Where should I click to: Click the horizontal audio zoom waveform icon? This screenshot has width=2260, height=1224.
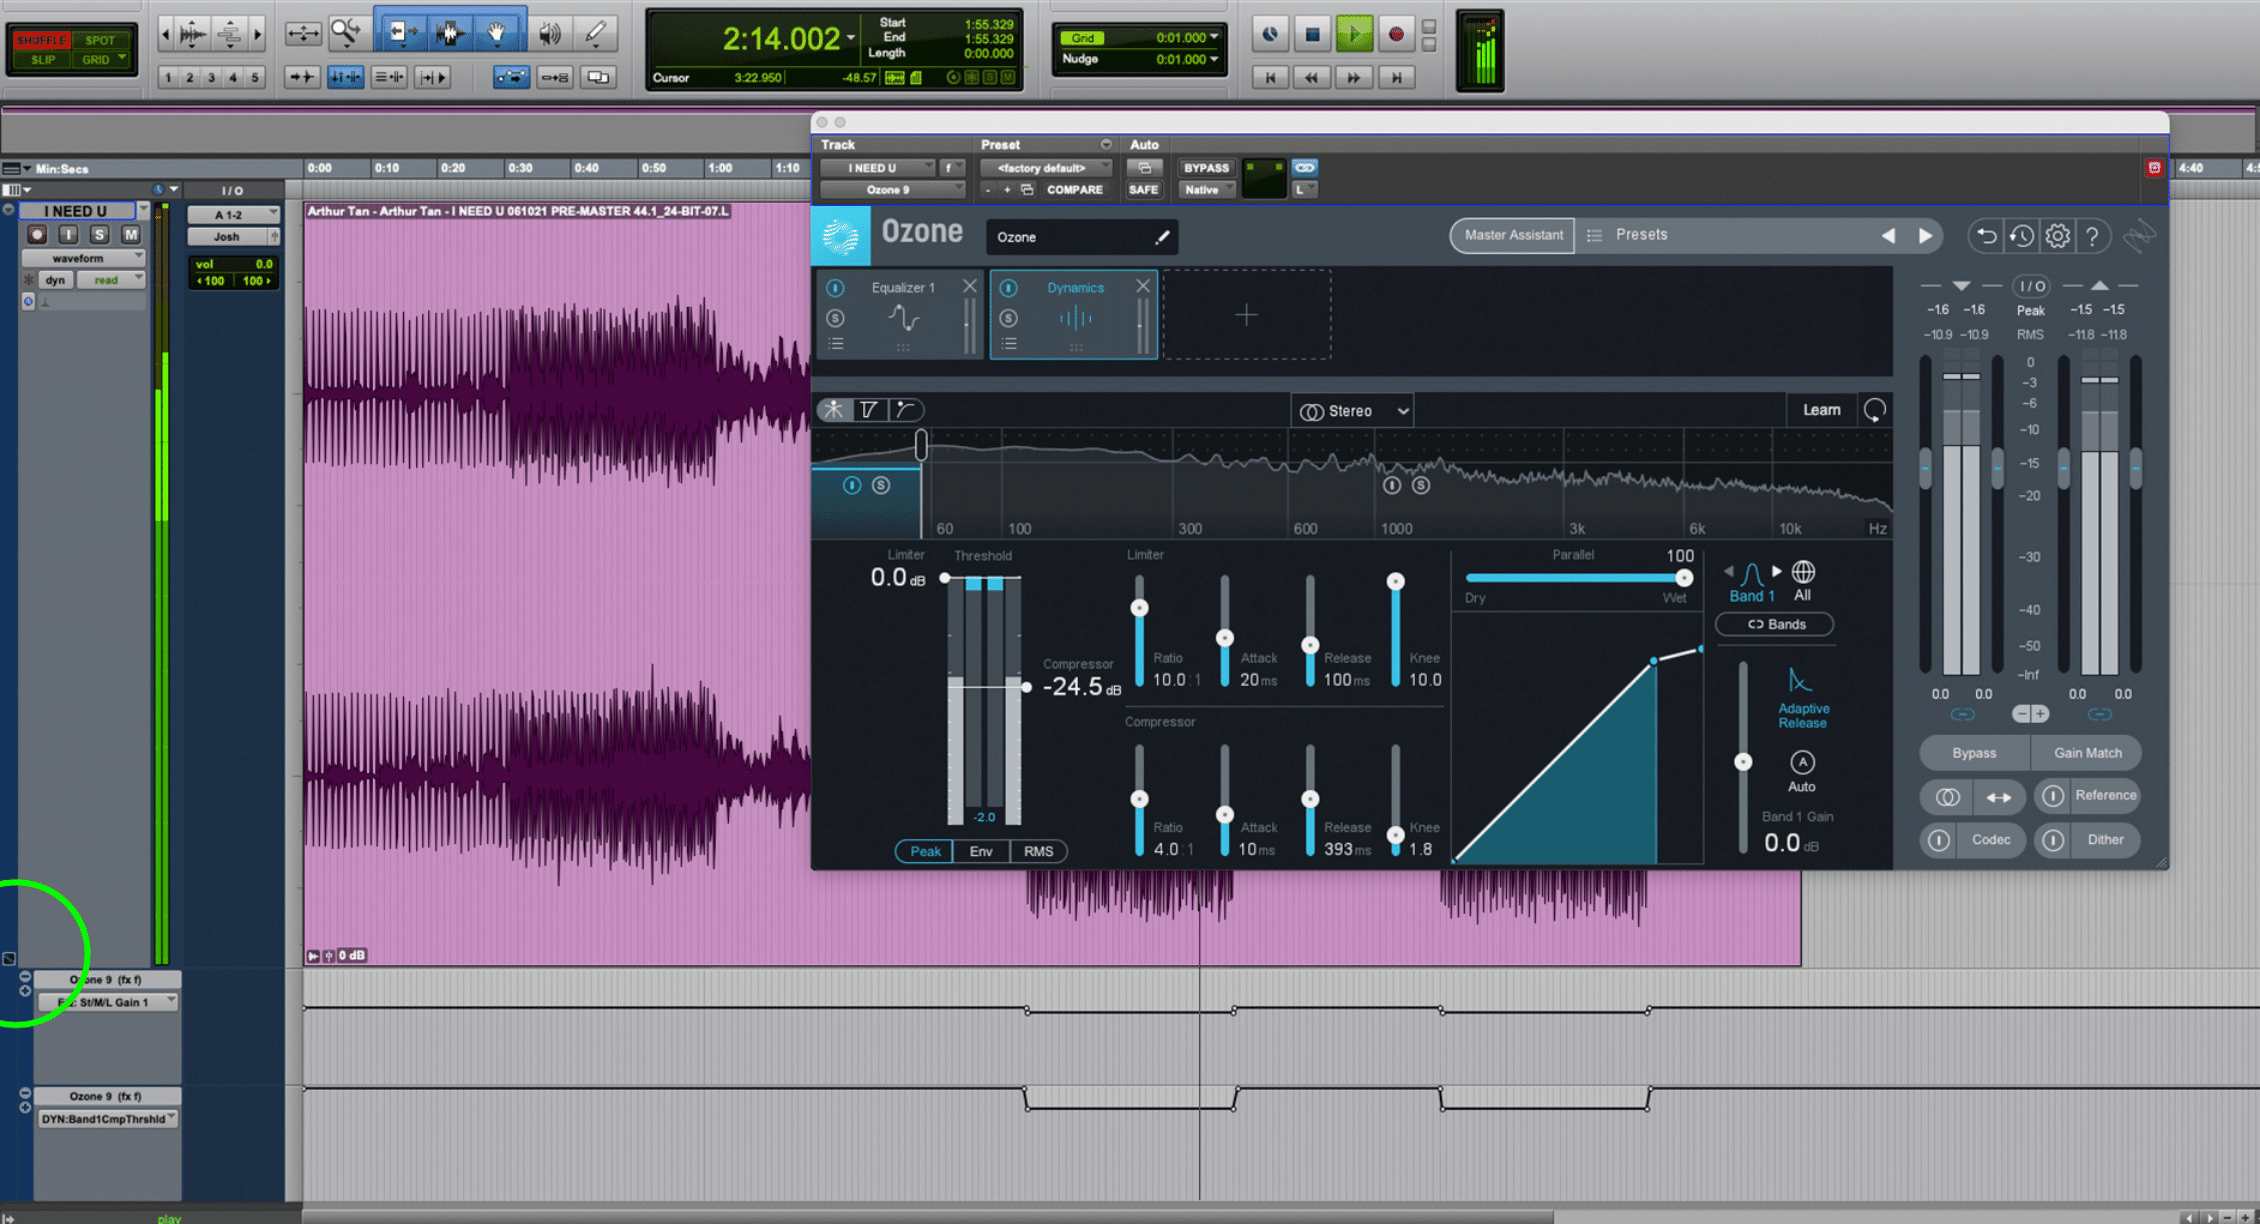(193, 34)
